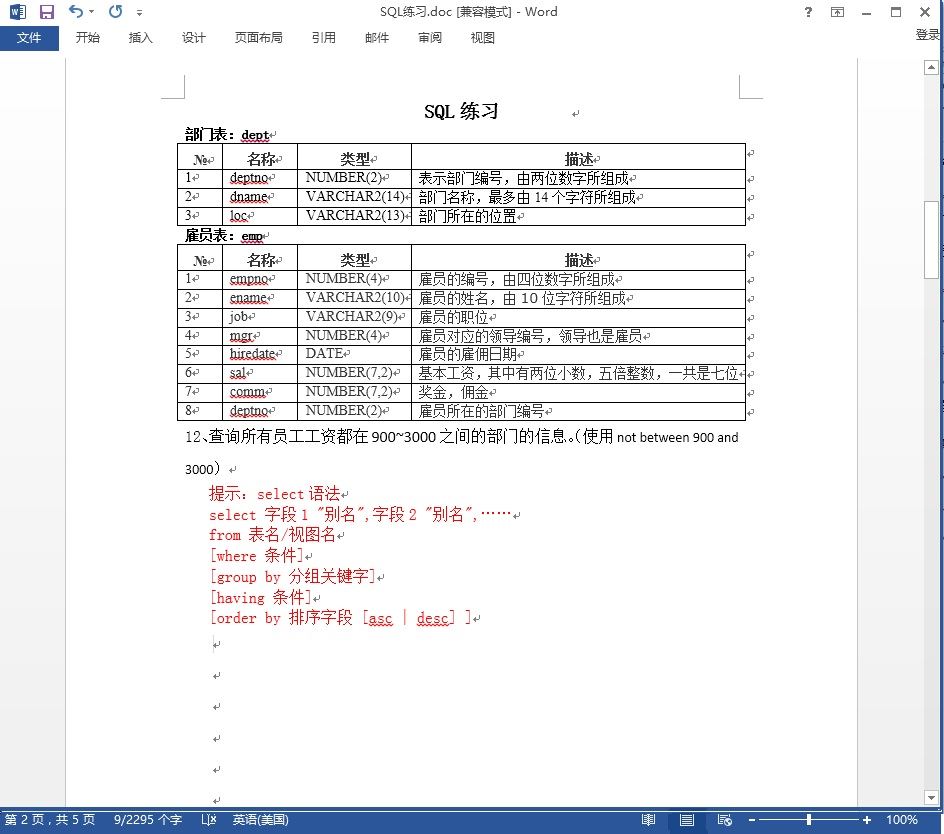Switch to Read Mode view

(648, 820)
